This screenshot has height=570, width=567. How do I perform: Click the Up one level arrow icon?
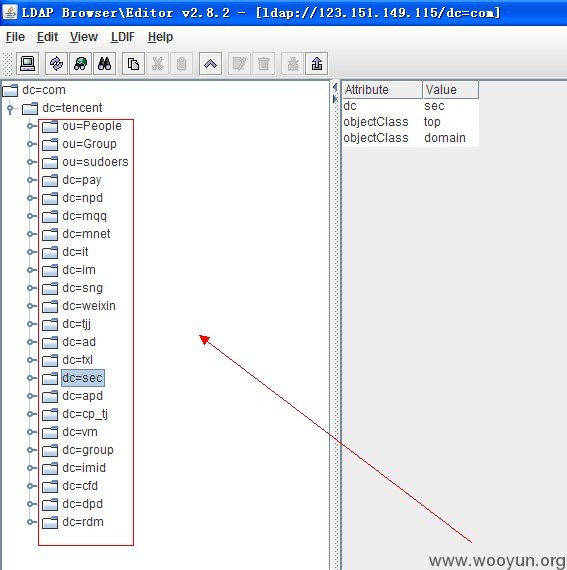(210, 64)
